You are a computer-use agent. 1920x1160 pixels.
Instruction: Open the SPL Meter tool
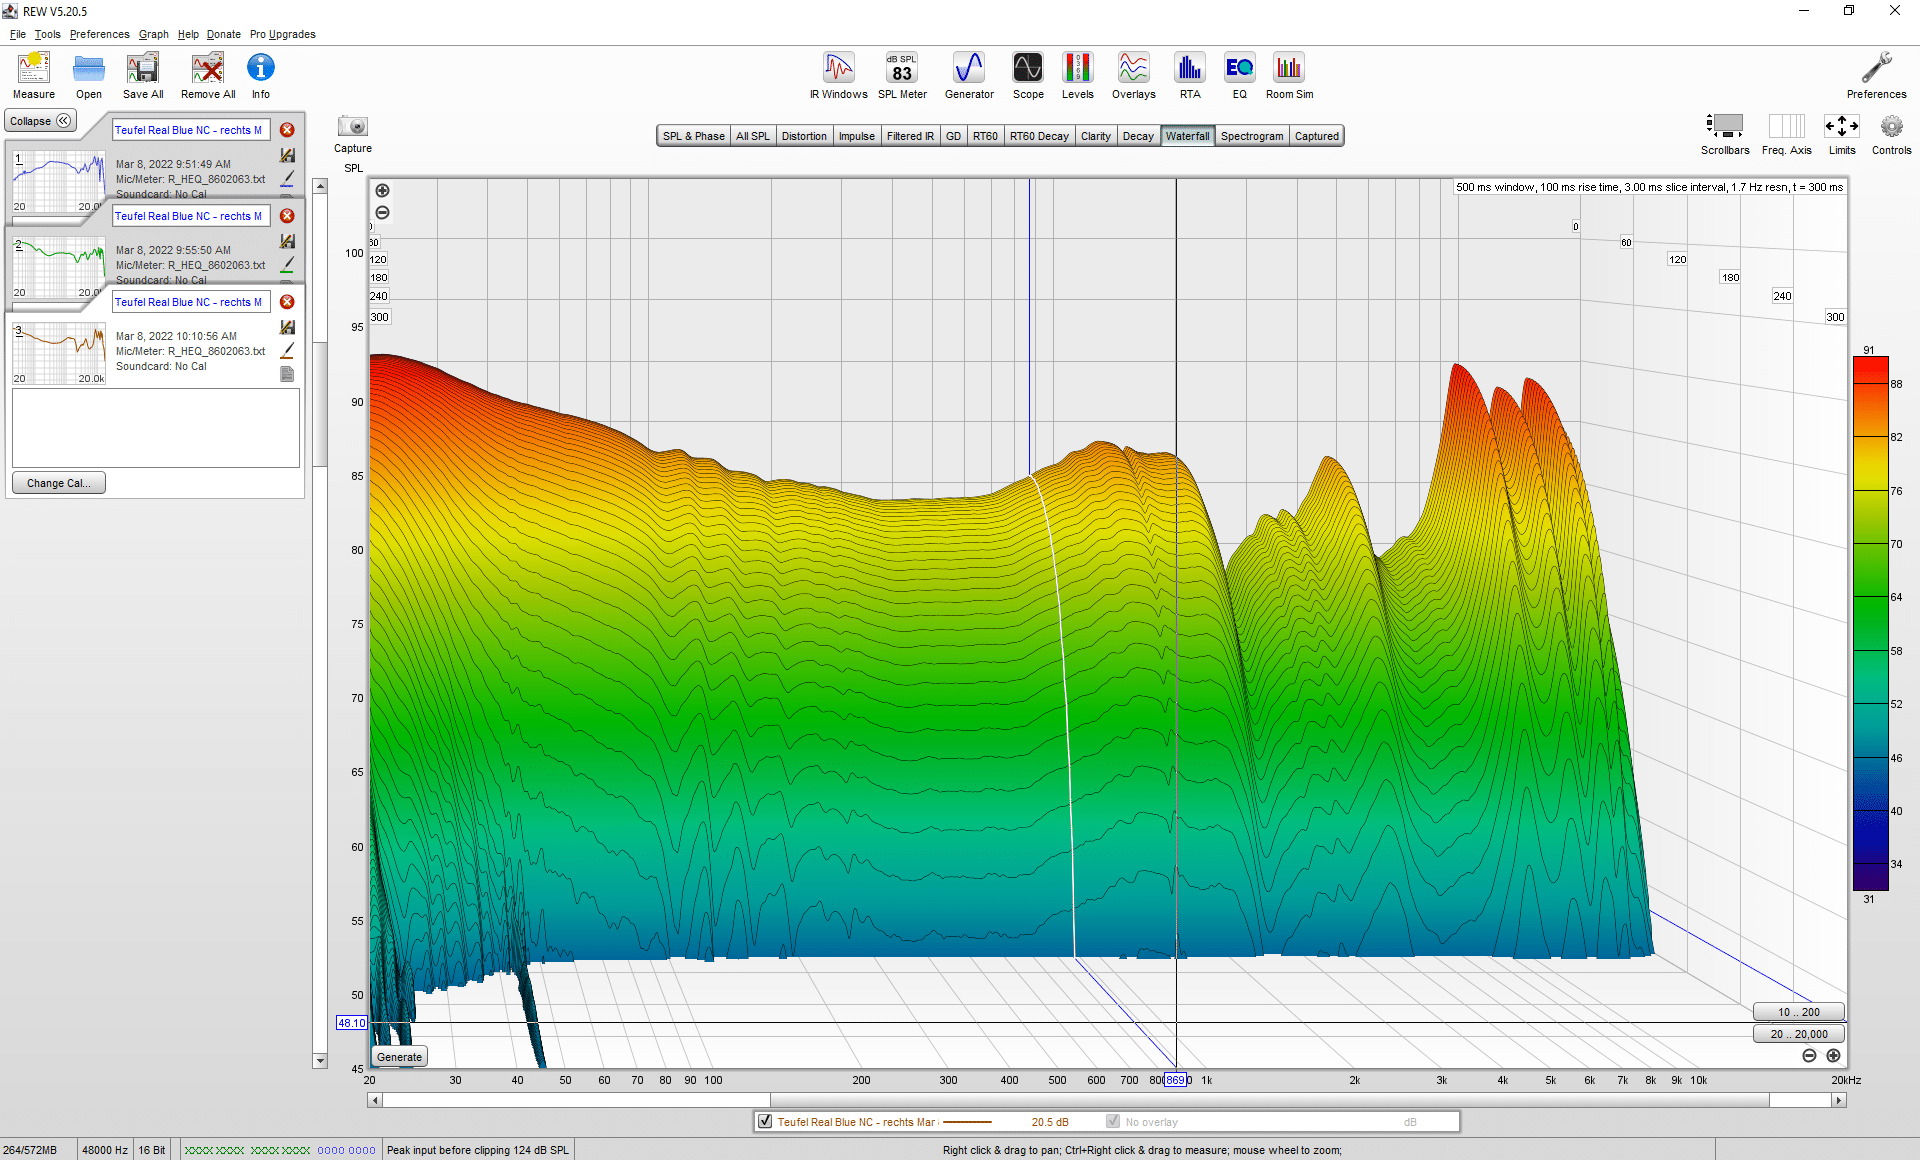902,76
